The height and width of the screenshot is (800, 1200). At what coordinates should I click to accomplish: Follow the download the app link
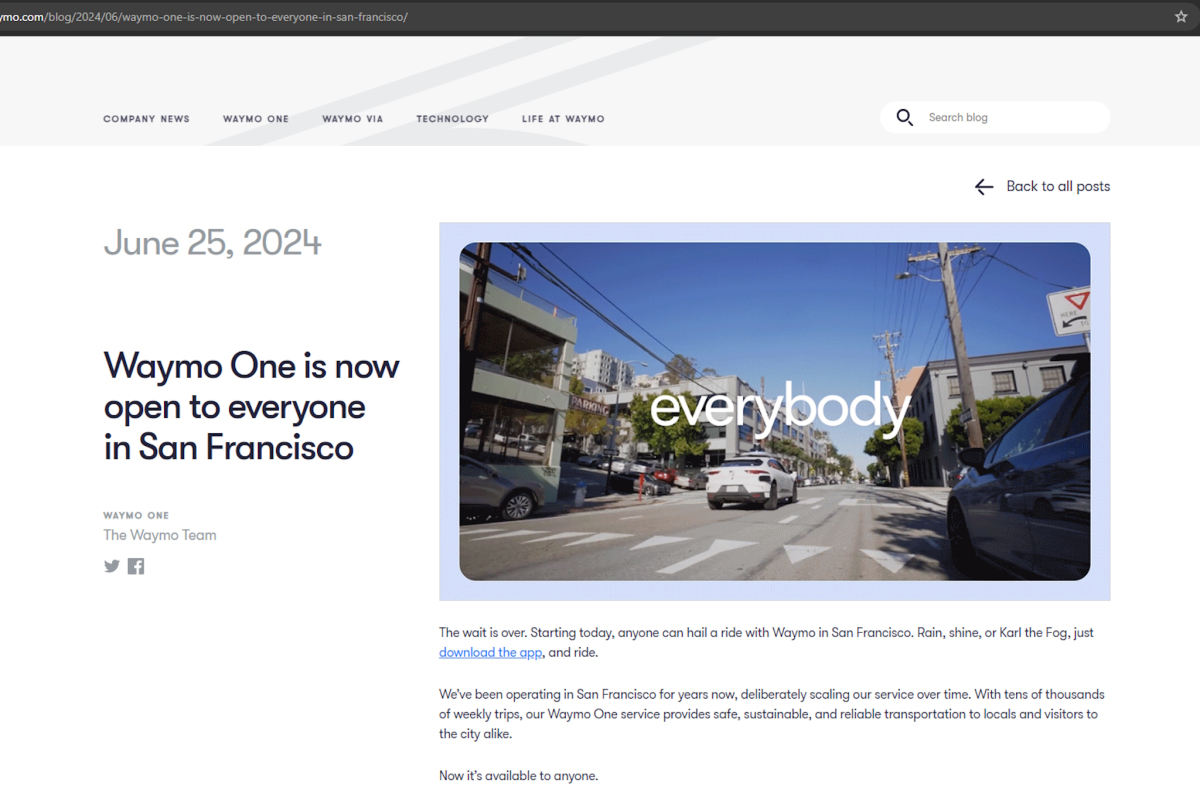click(490, 652)
